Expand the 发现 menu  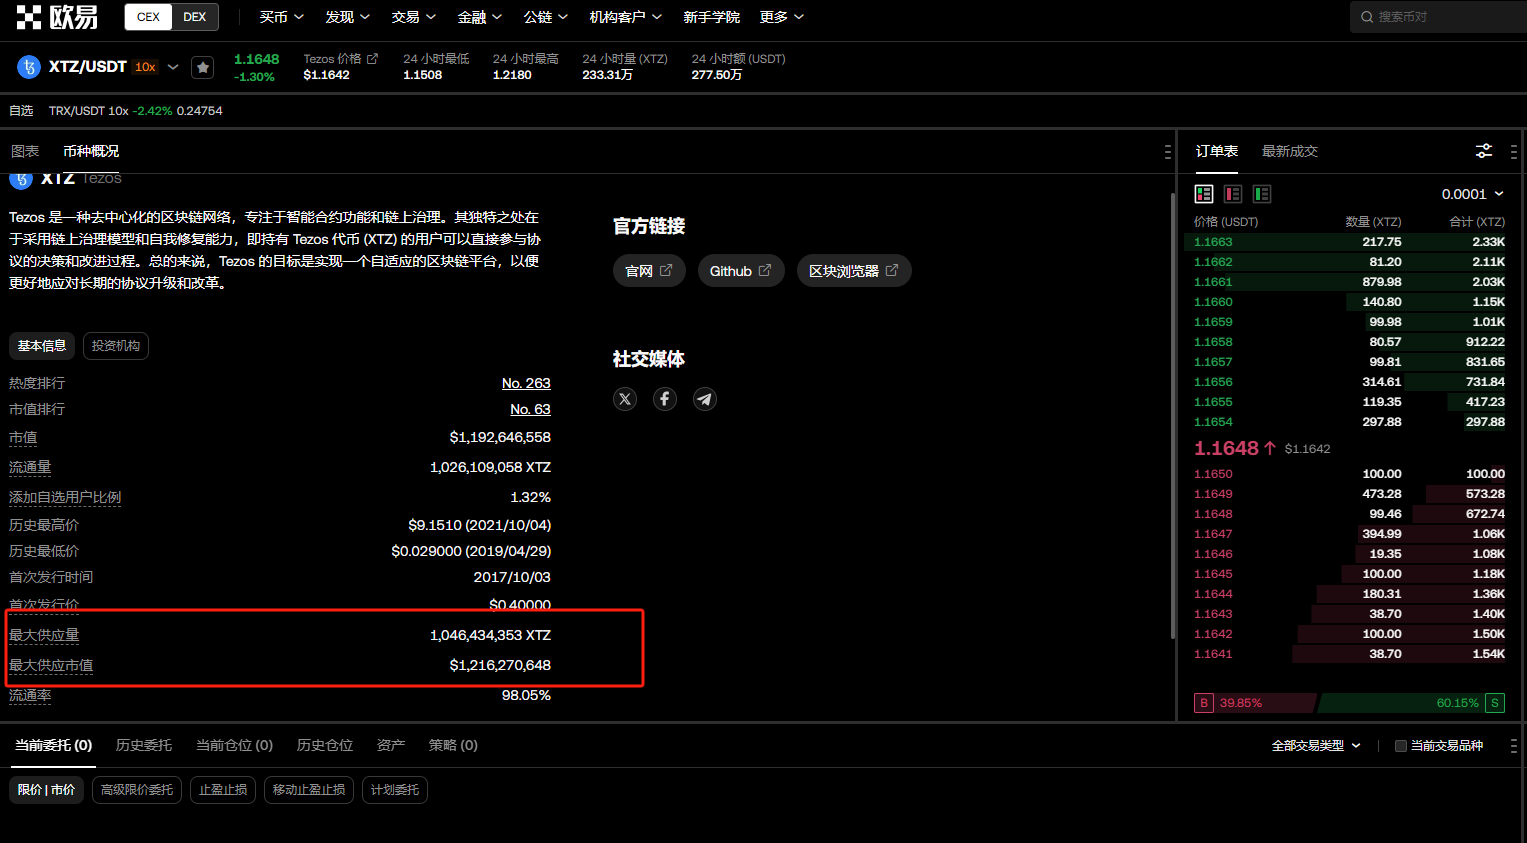tap(348, 17)
